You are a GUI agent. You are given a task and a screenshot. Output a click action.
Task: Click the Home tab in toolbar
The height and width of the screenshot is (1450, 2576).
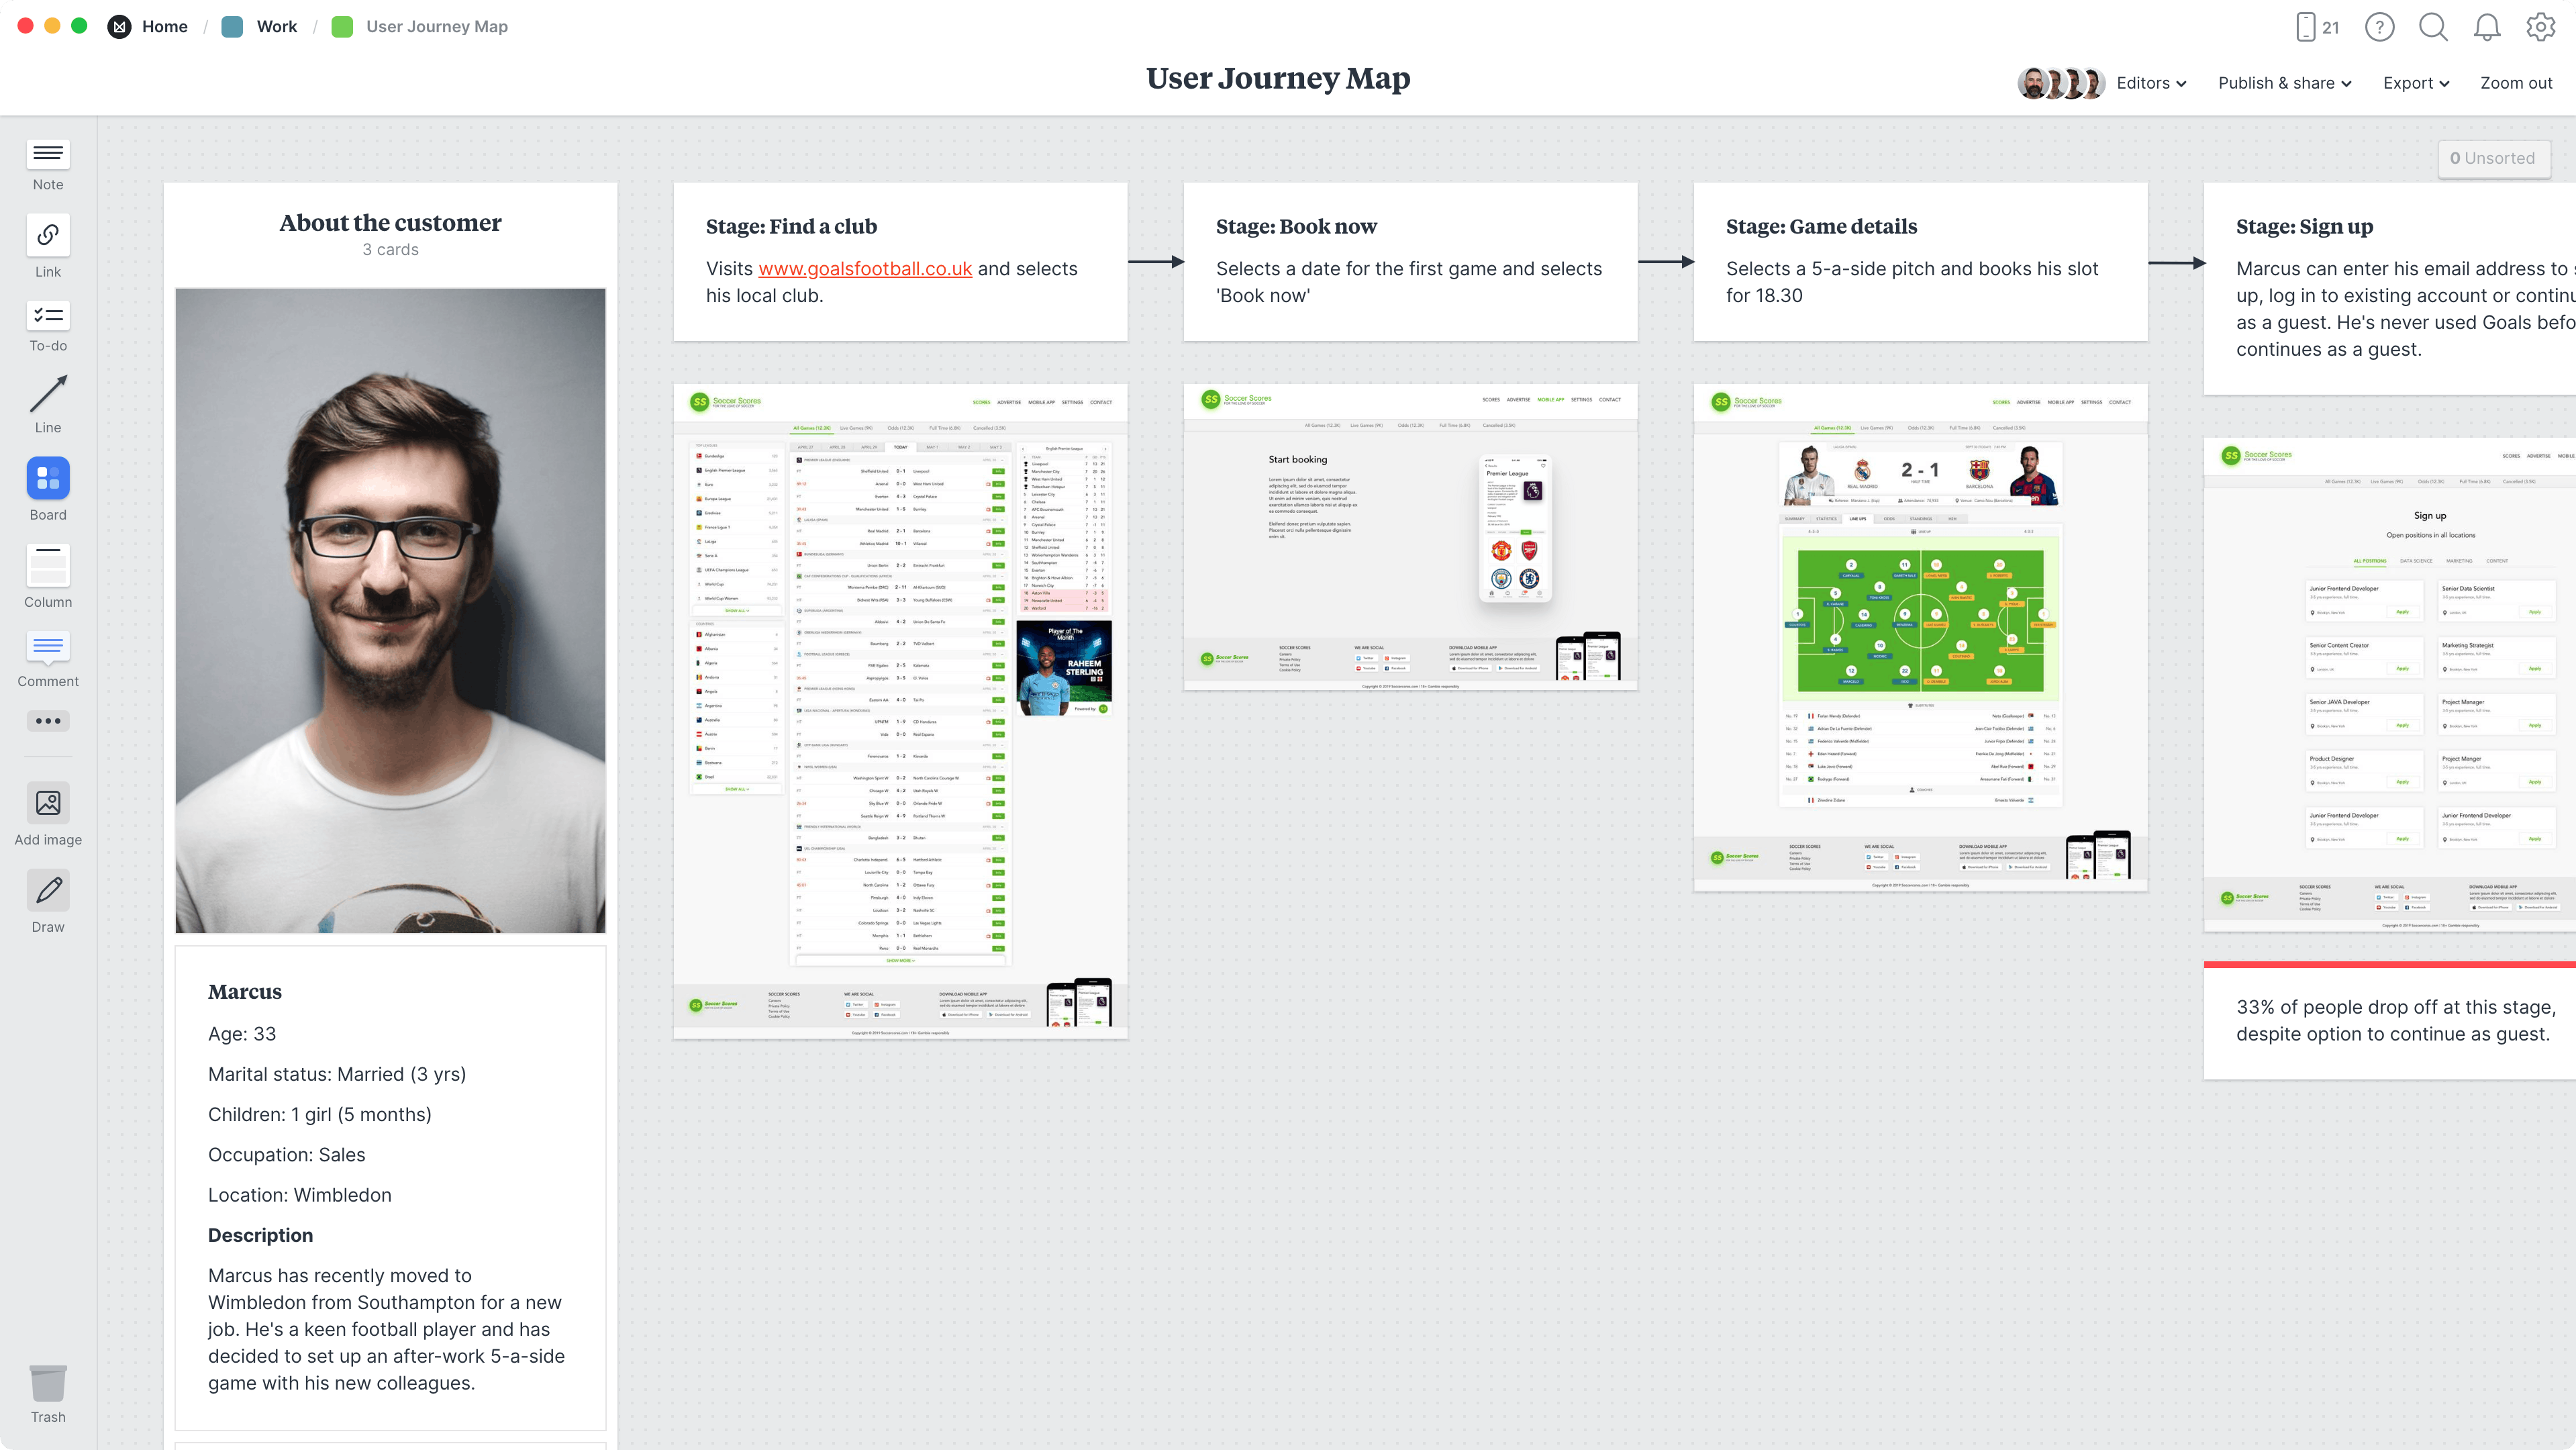(164, 25)
